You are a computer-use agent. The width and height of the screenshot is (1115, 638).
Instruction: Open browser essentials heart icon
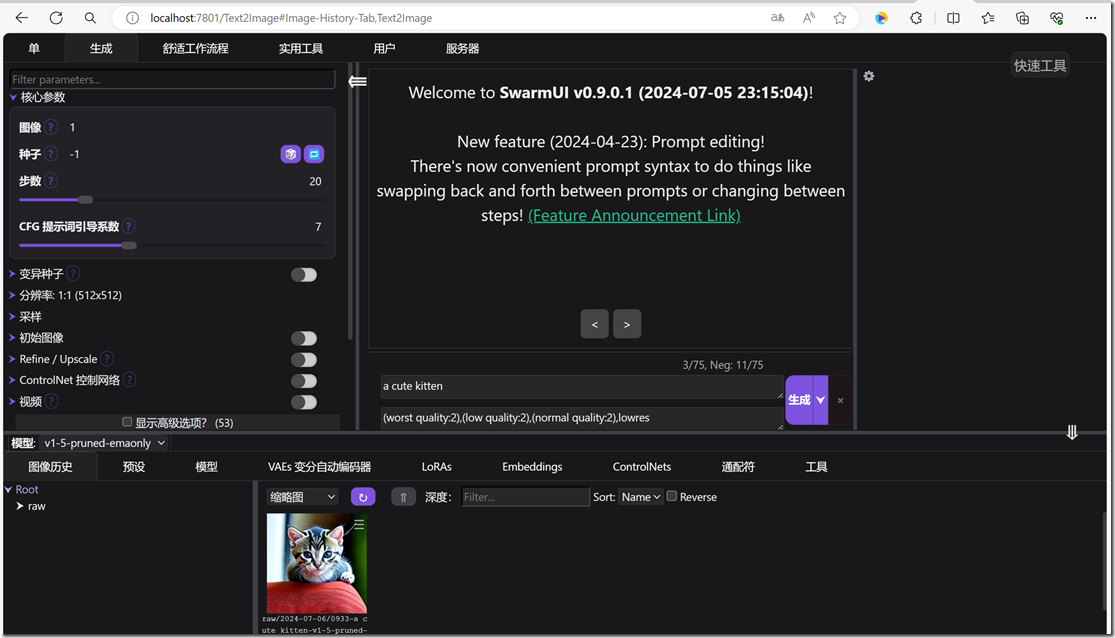click(1057, 18)
